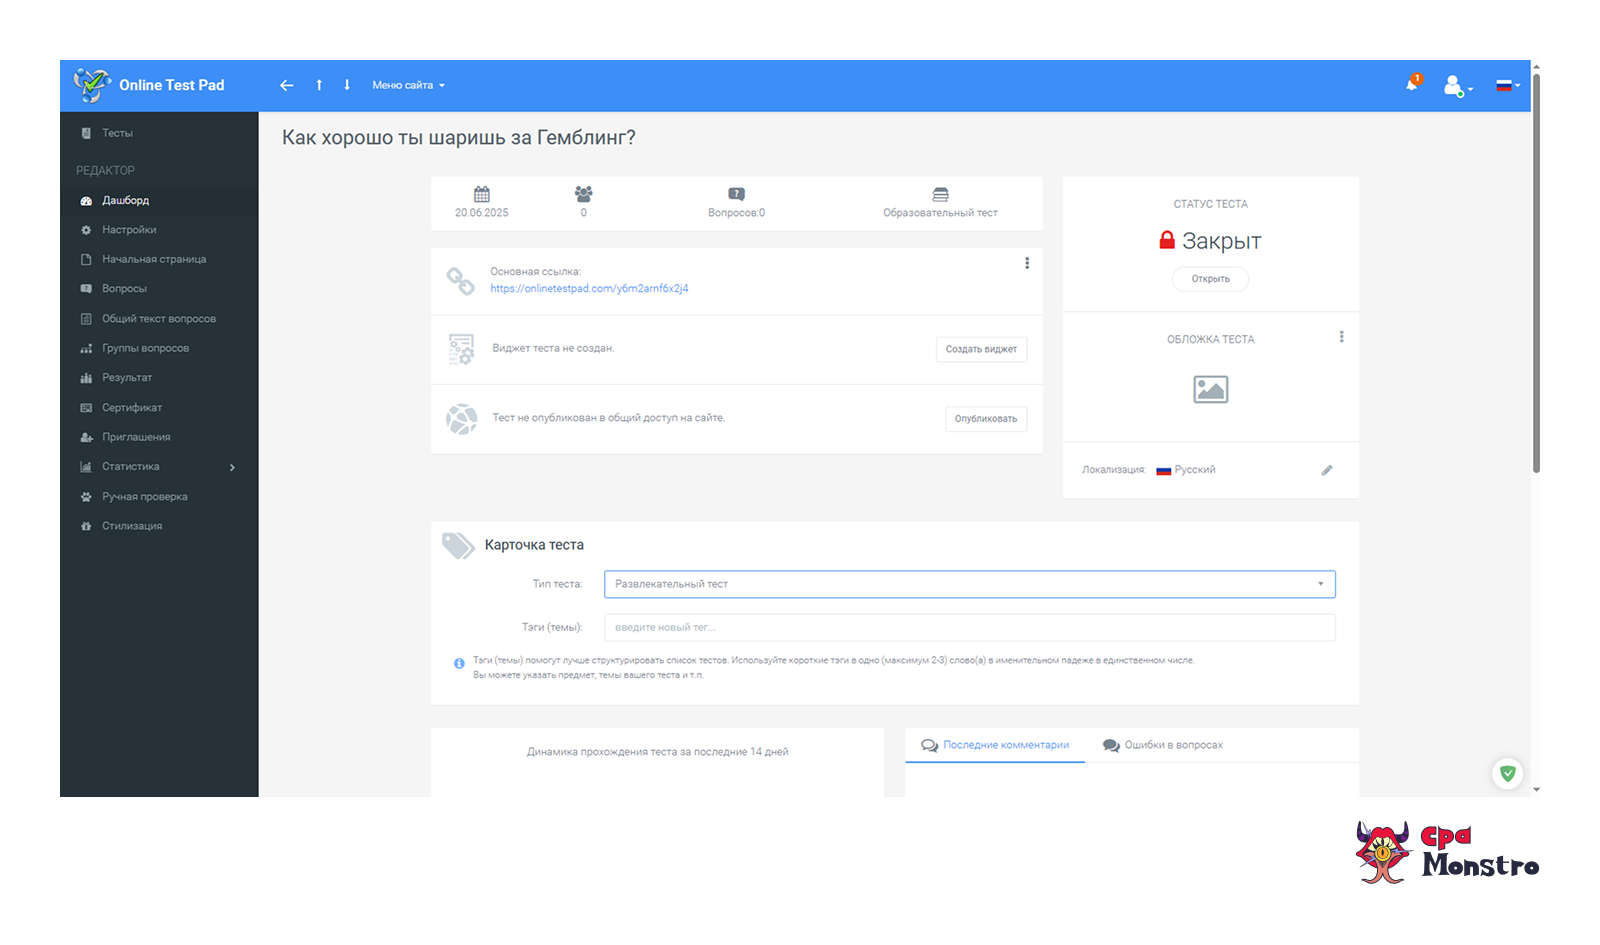Expand the Меню сайта dropdown
Screen dimensions: 1600x945
point(408,85)
